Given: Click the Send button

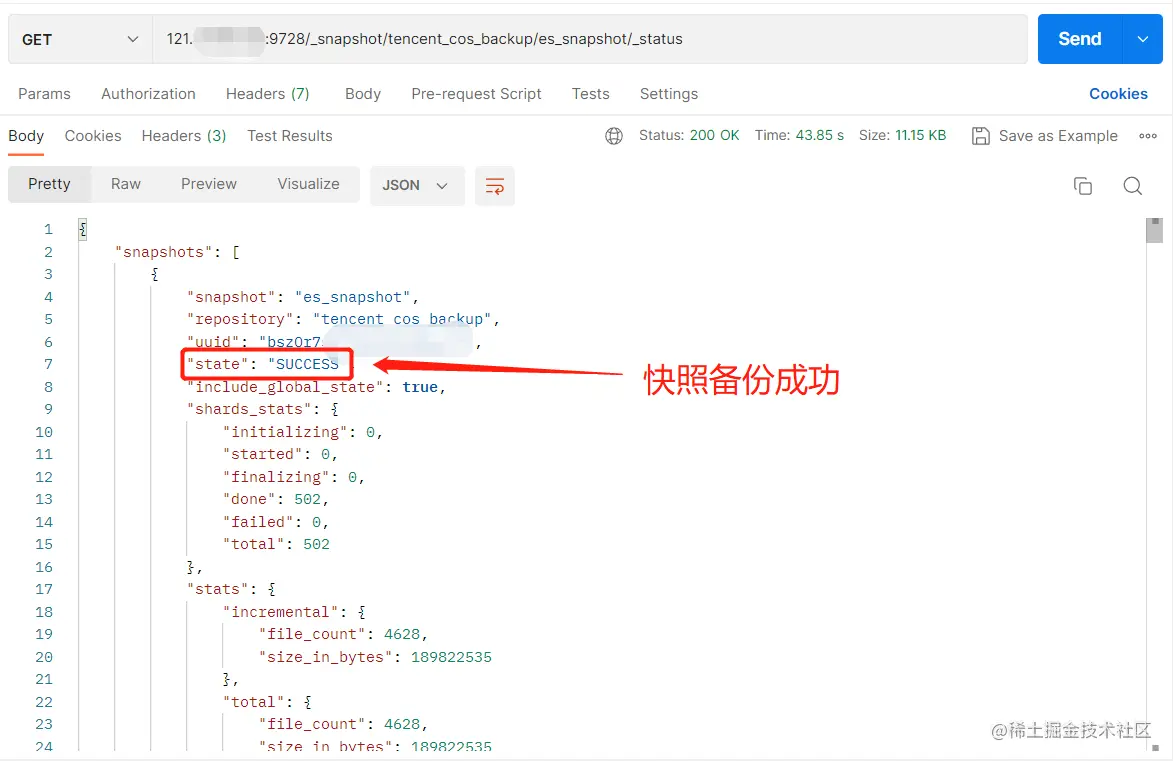Looking at the screenshot, I should [x=1079, y=38].
